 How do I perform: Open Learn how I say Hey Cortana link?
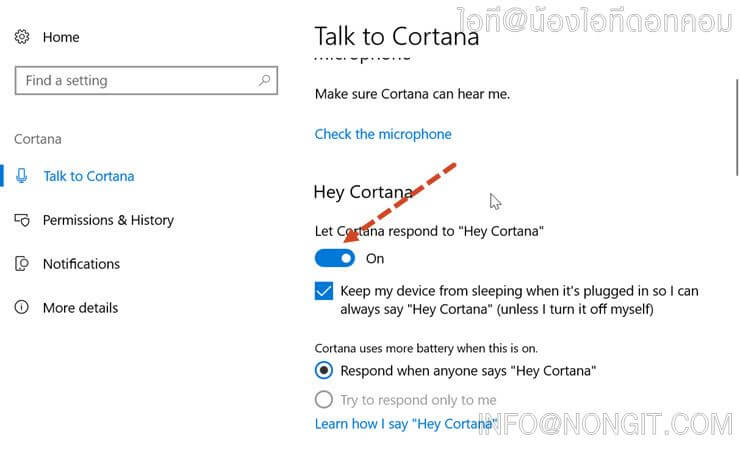pyautogui.click(x=405, y=424)
